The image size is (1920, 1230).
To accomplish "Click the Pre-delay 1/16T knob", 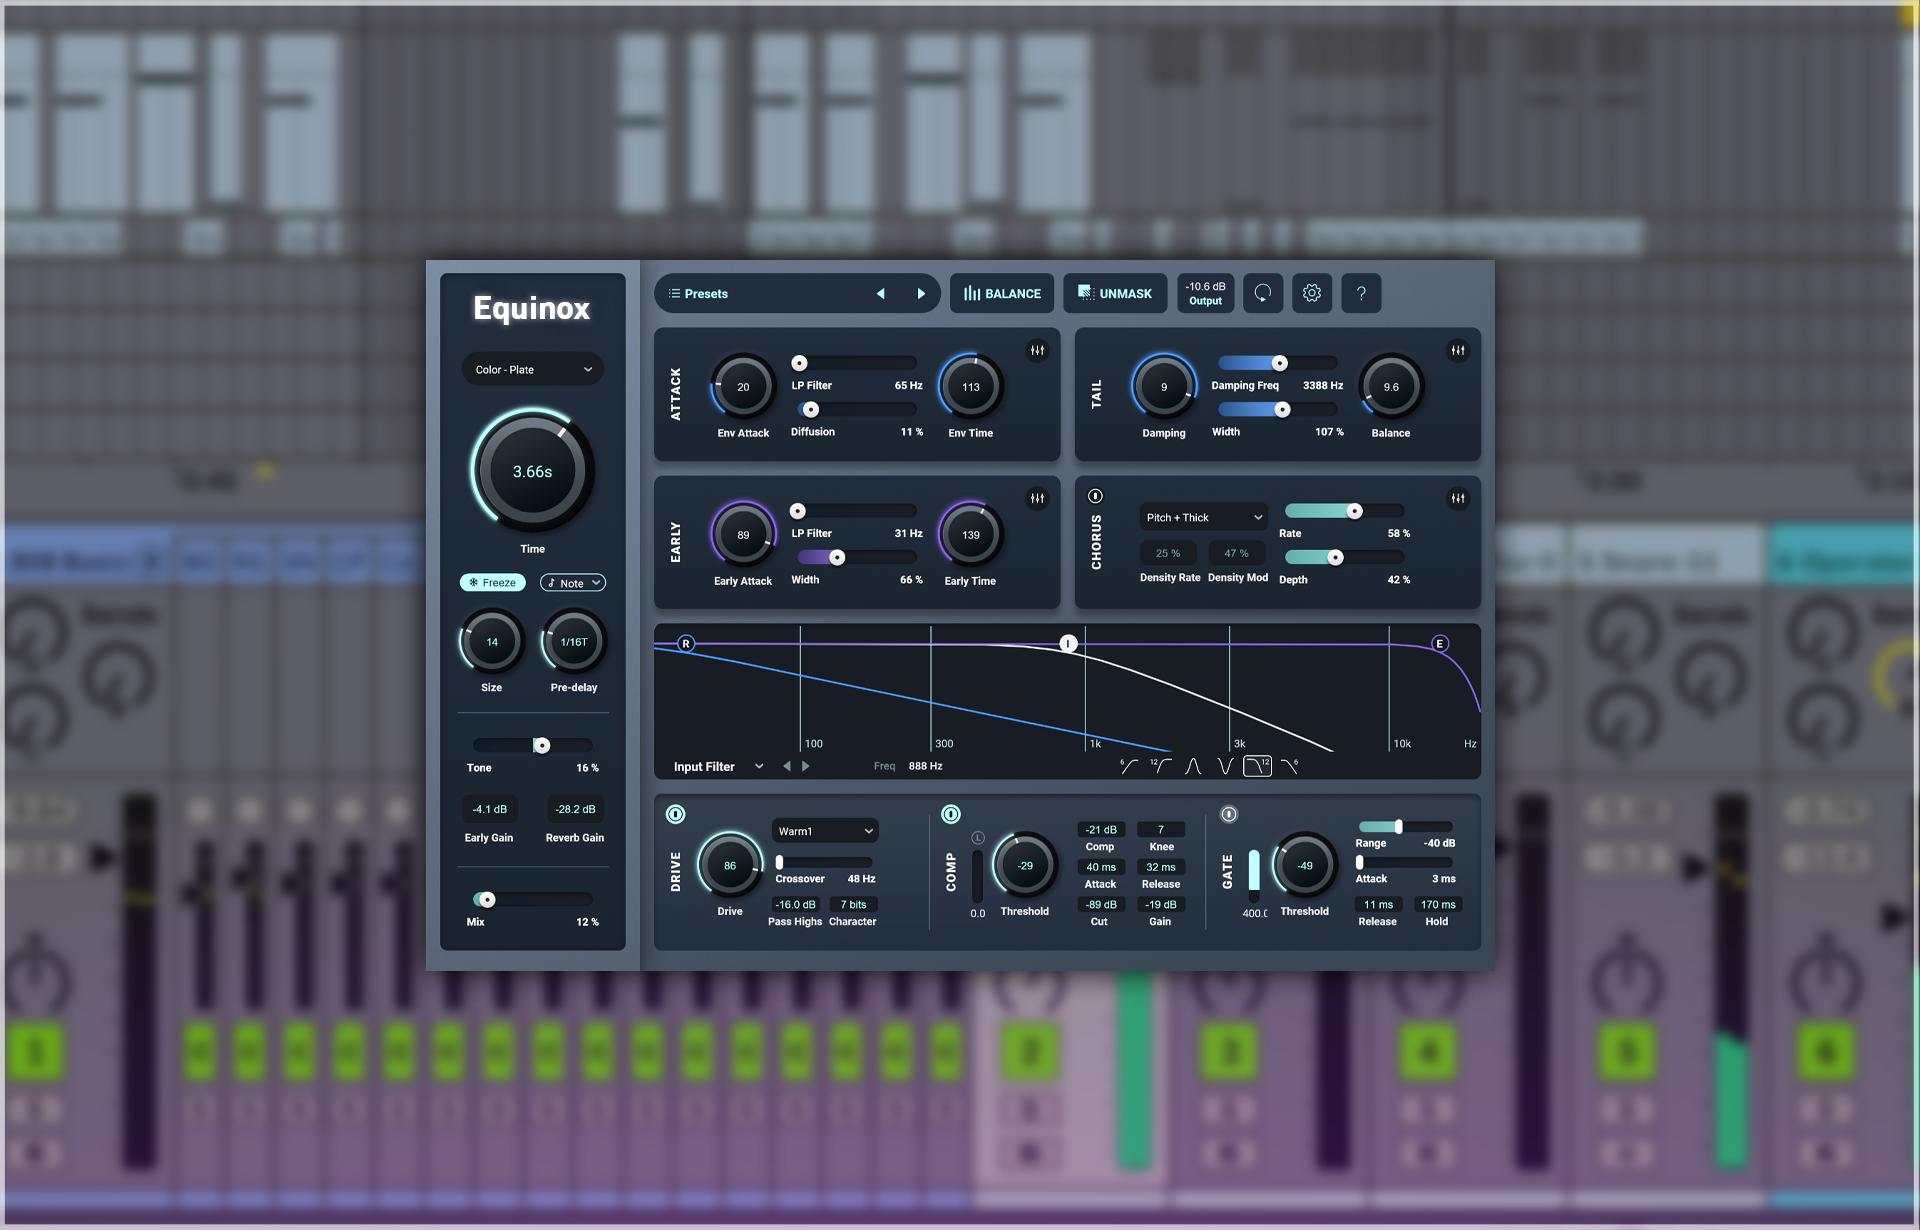I will click(574, 642).
